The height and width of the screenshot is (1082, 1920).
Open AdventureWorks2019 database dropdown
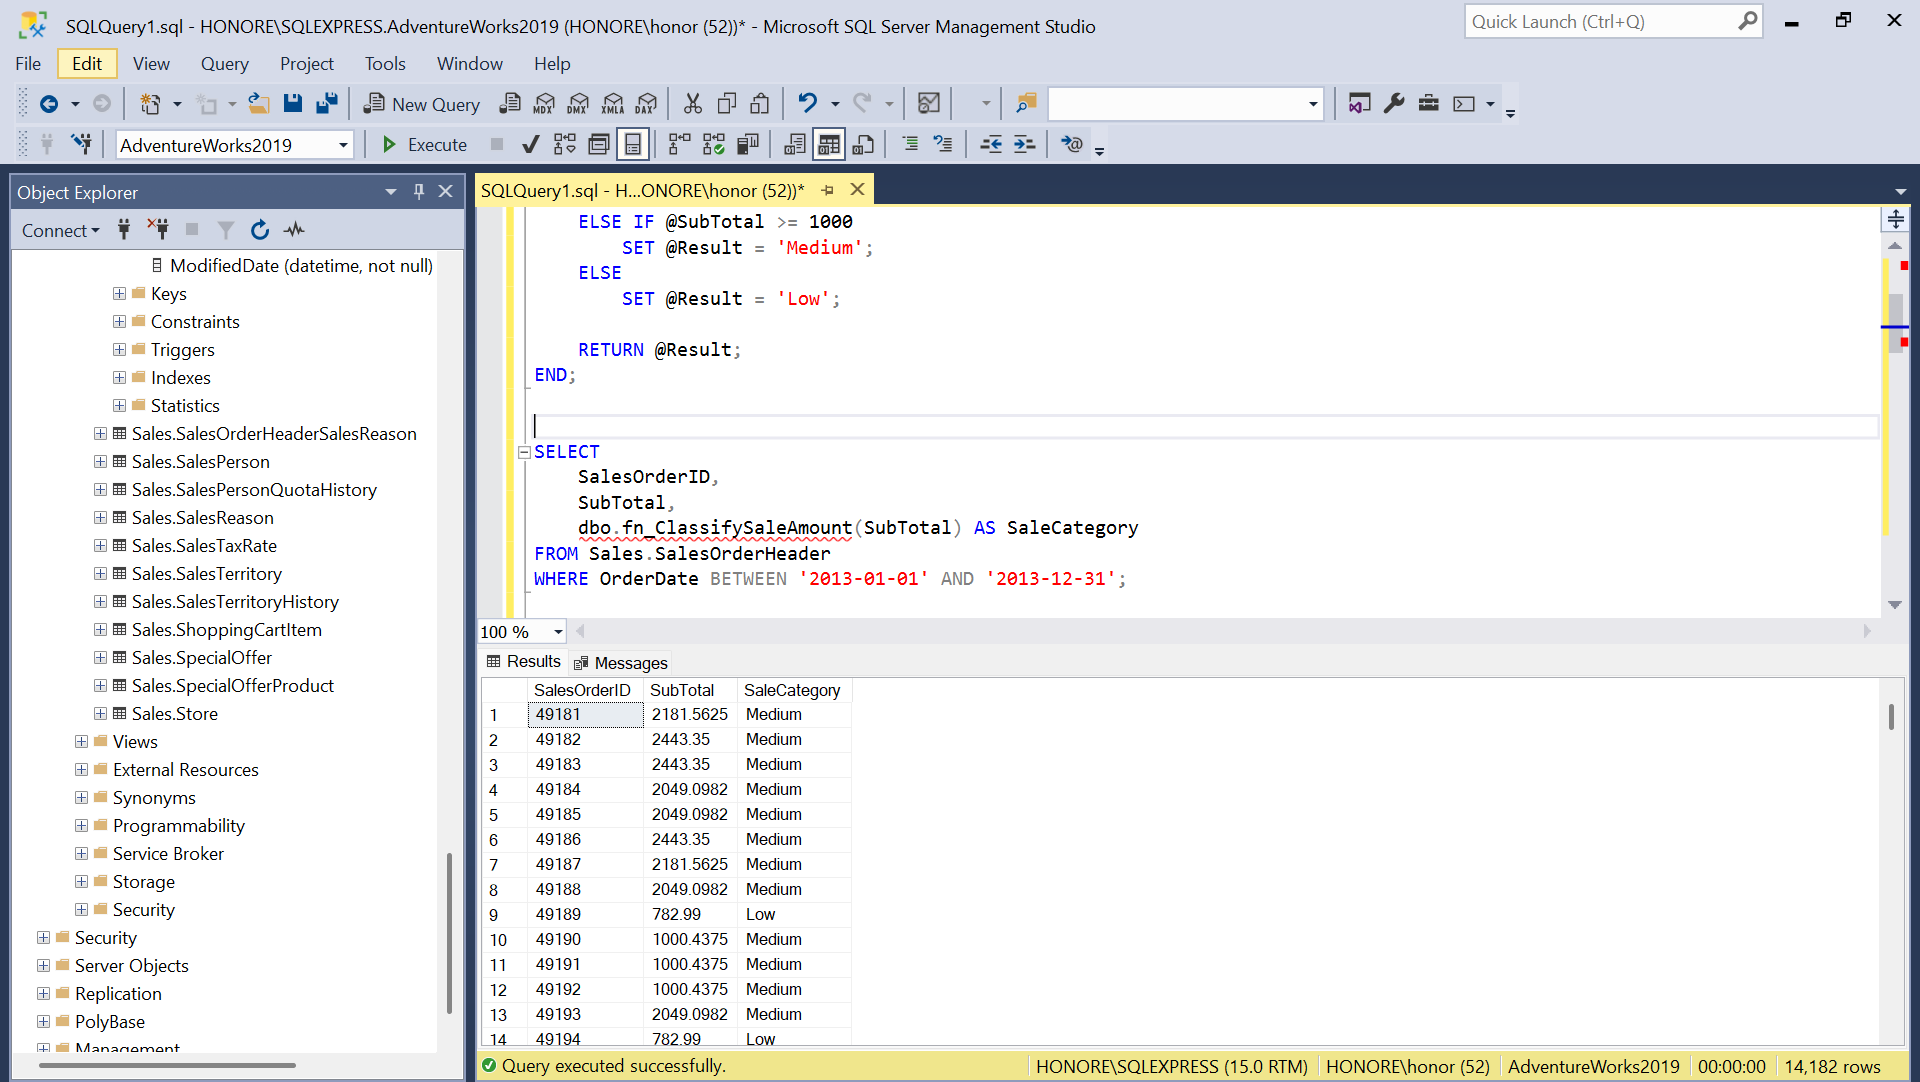343,145
